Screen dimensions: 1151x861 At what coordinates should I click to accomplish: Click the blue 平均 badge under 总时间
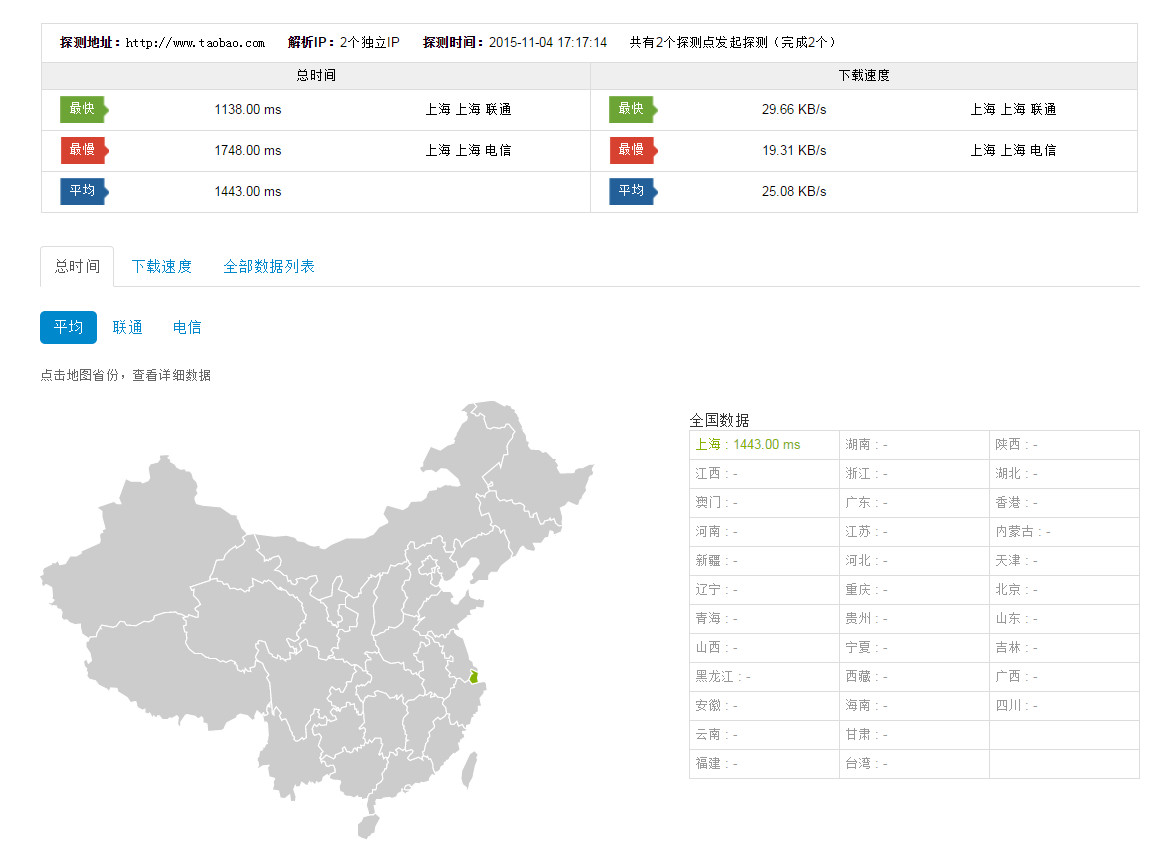(x=82, y=191)
